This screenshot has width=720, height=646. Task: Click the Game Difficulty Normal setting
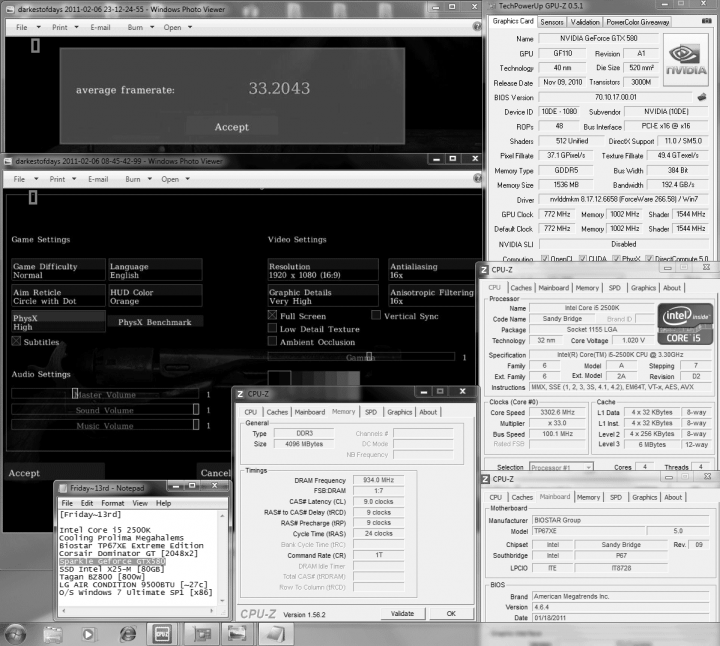click(58, 270)
